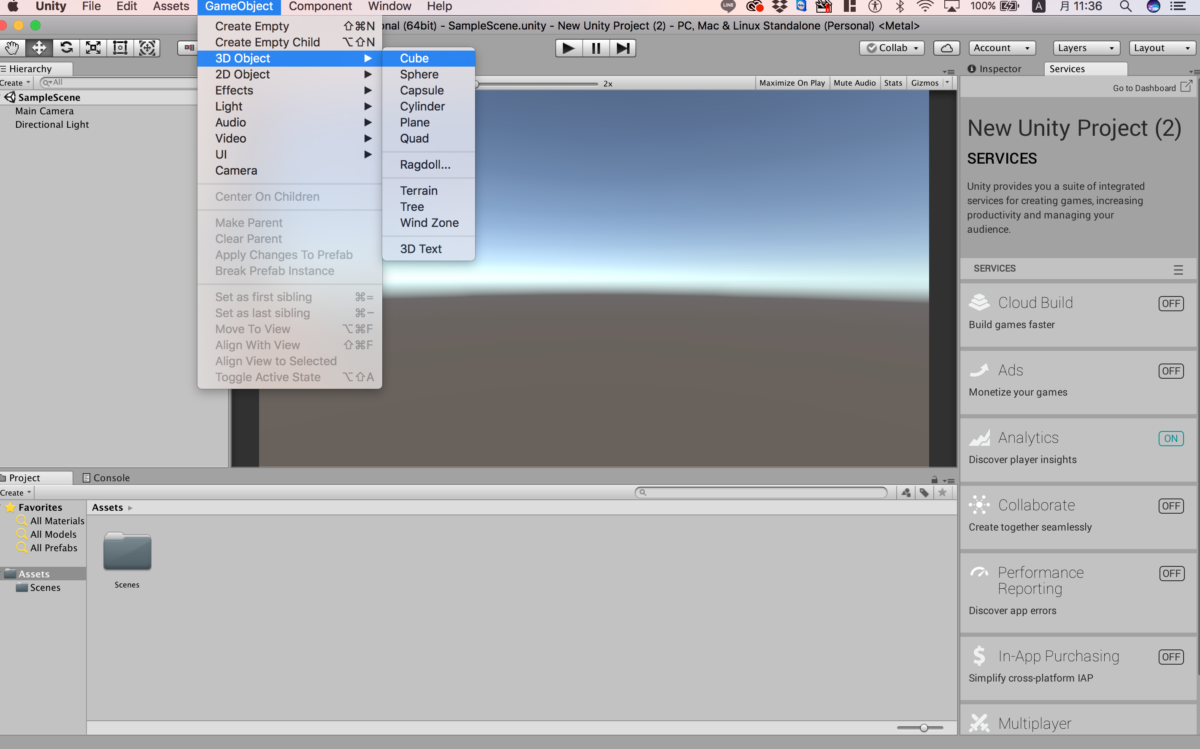The image size is (1200, 749).
Task: Open the Layout dropdown
Action: [1162, 48]
